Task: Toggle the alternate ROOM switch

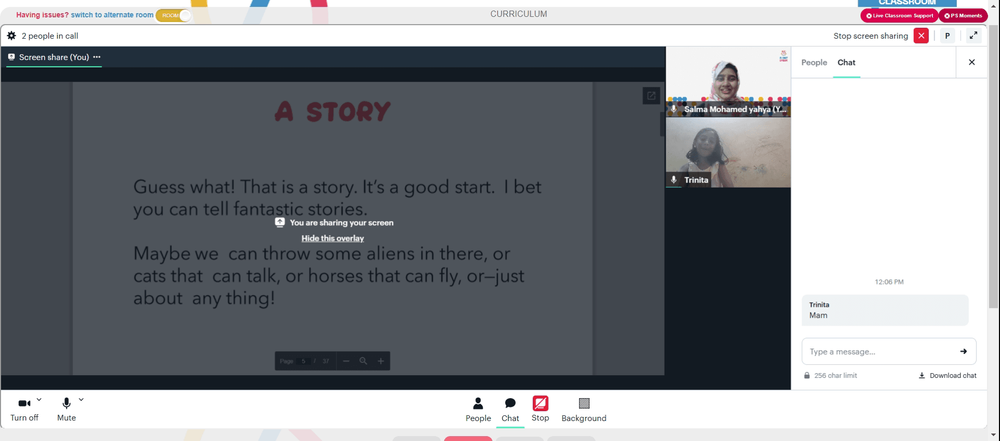Action: click(173, 15)
